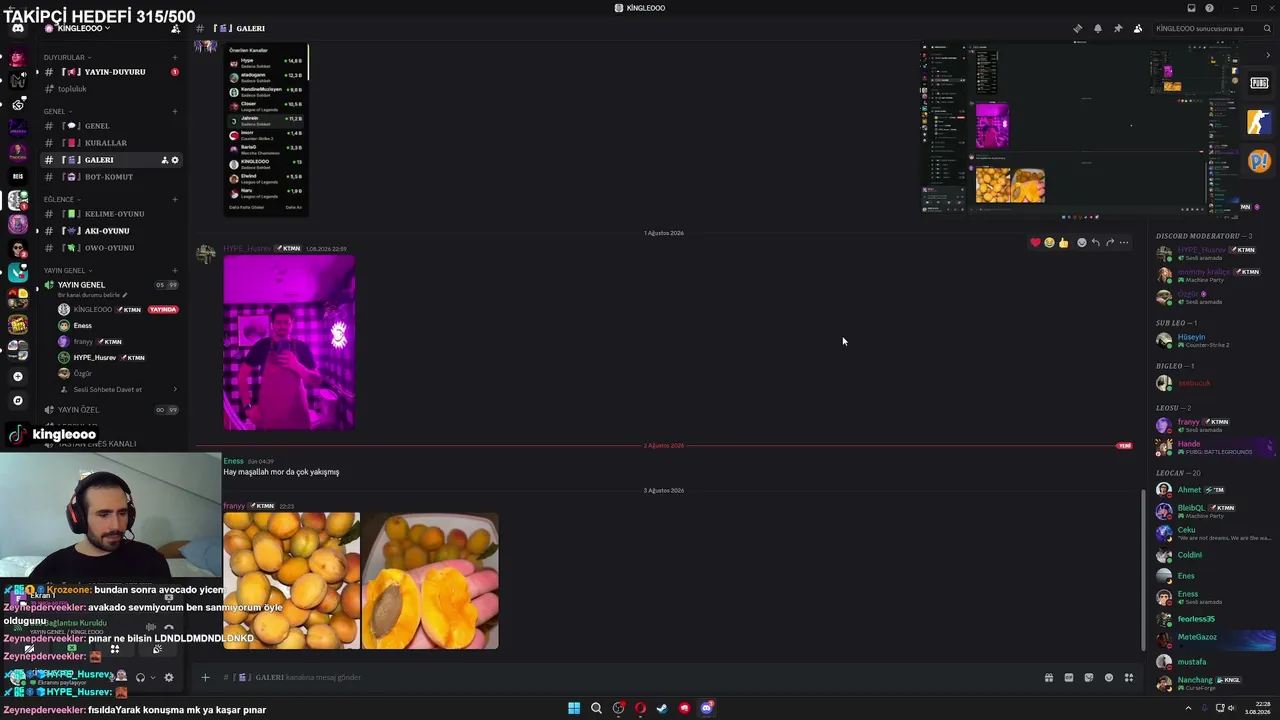Image resolution: width=1280 pixels, height=720 pixels.
Task: Click the GALERI message input box
Action: coord(630,677)
